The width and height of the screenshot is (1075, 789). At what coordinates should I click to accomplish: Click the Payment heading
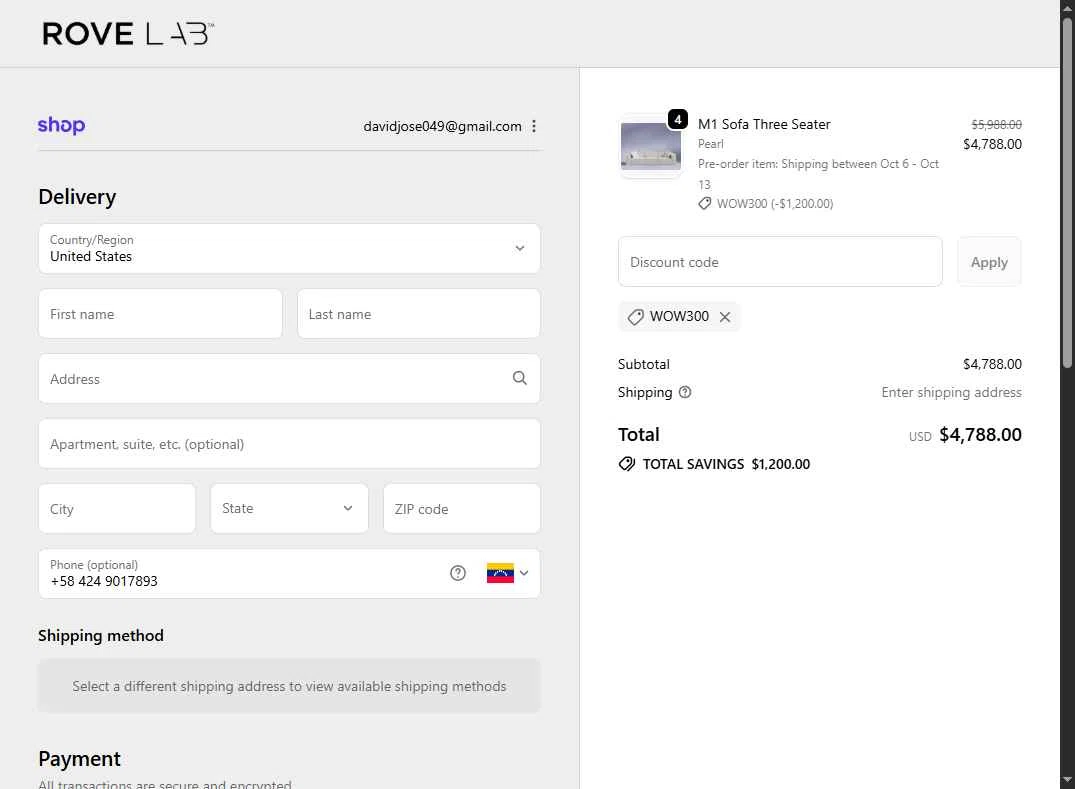pyautogui.click(x=80, y=759)
